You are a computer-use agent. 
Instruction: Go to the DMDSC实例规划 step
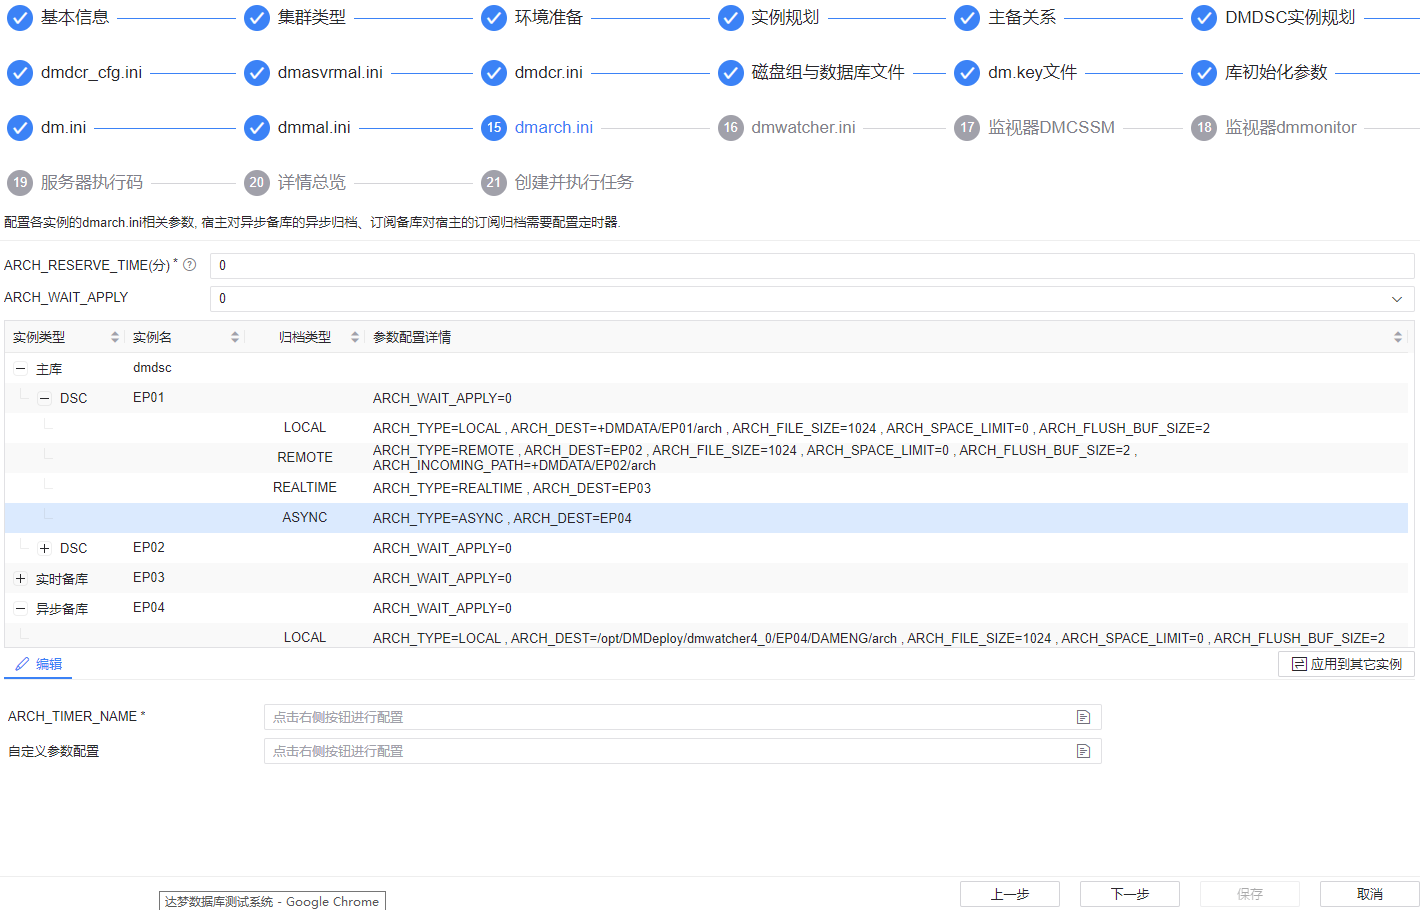(x=1274, y=18)
